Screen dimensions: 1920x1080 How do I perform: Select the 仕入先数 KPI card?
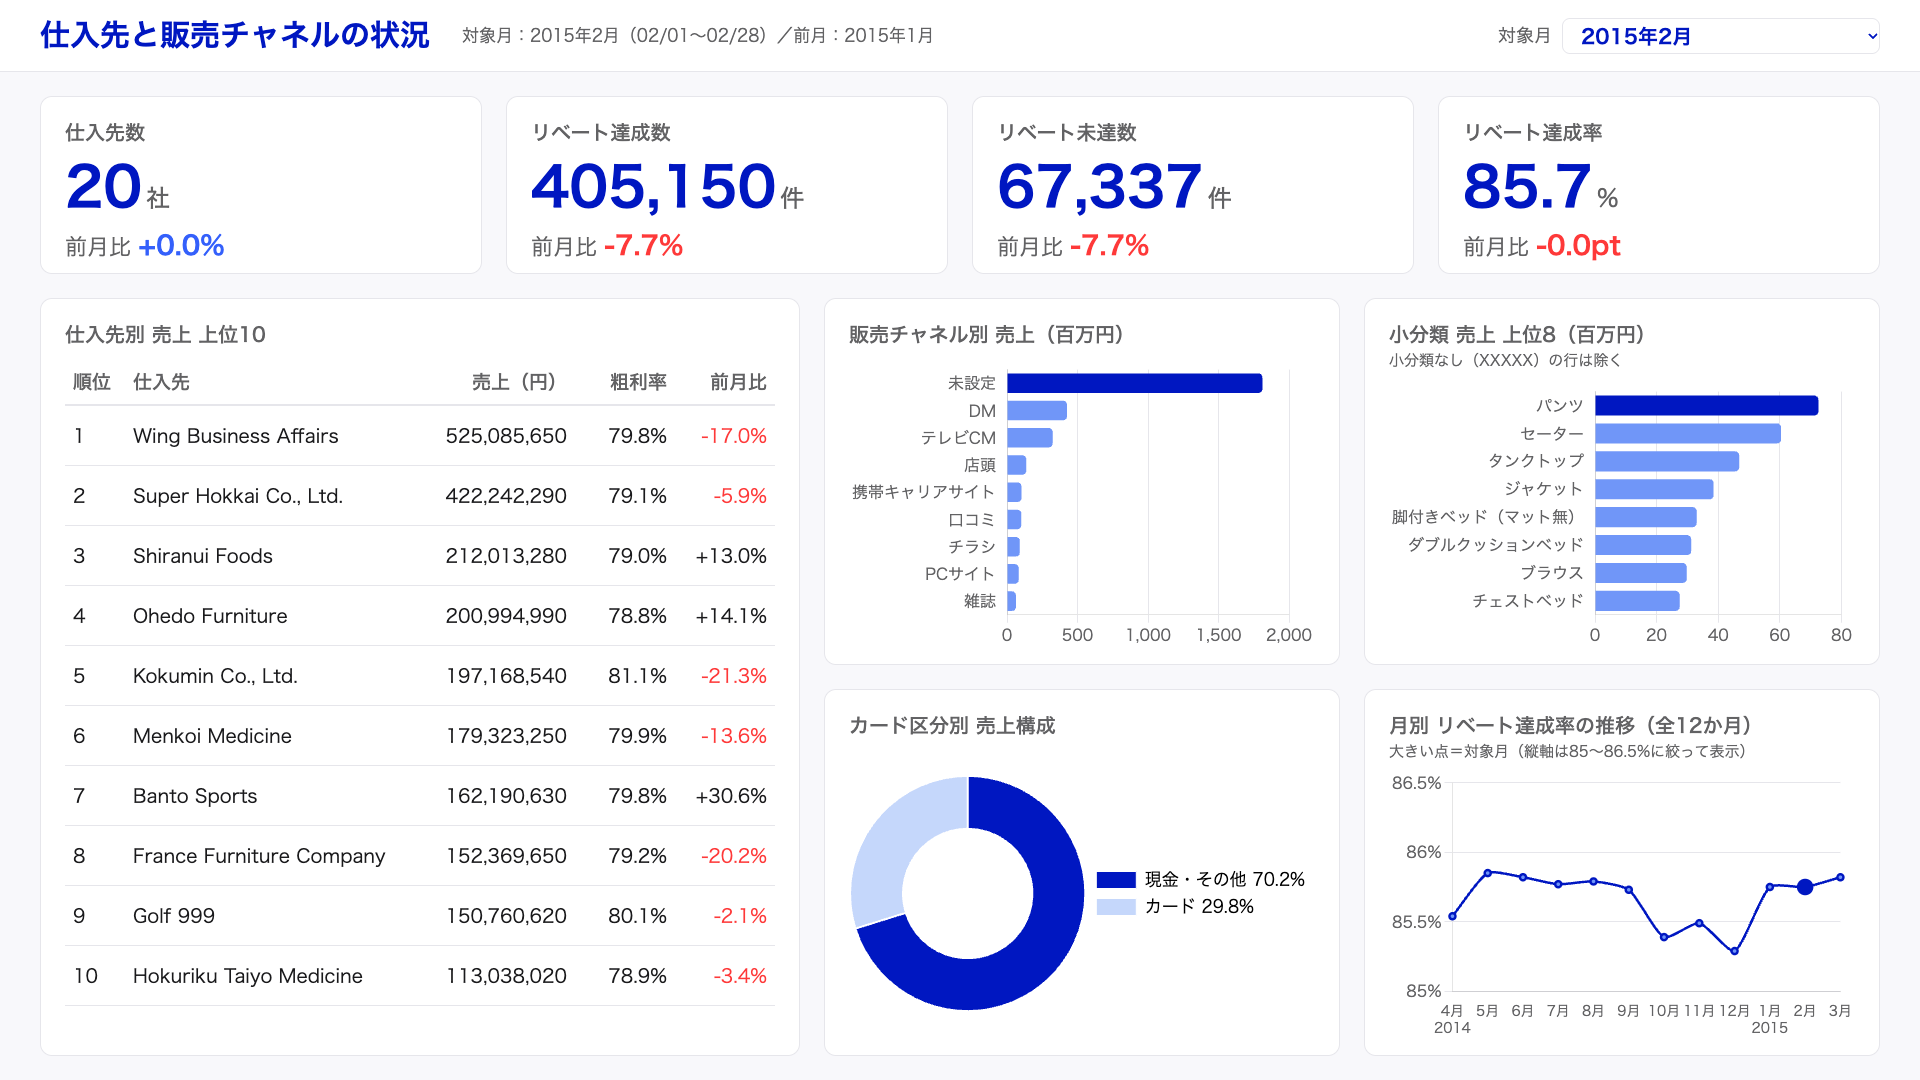click(x=261, y=185)
